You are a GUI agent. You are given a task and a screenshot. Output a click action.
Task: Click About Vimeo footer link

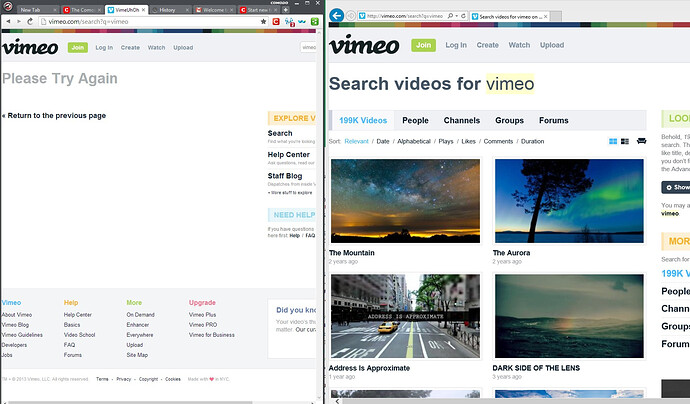[17, 315]
